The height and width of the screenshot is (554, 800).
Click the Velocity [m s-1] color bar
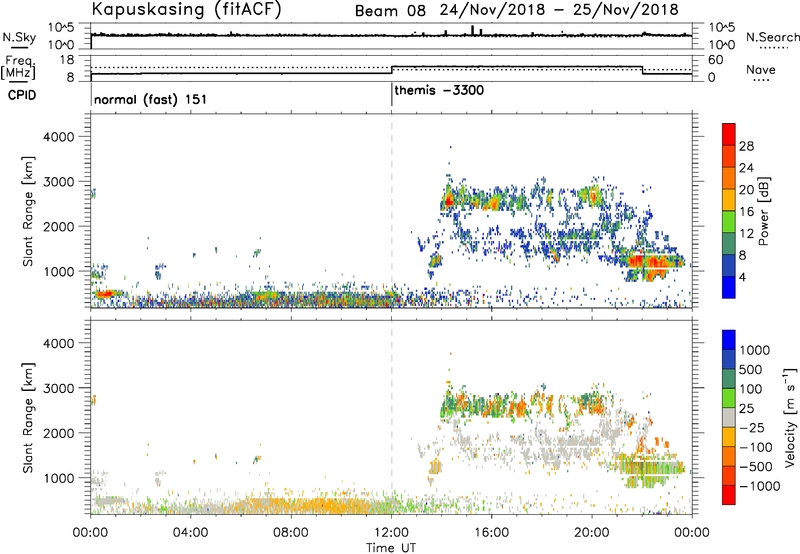[x=729, y=417]
